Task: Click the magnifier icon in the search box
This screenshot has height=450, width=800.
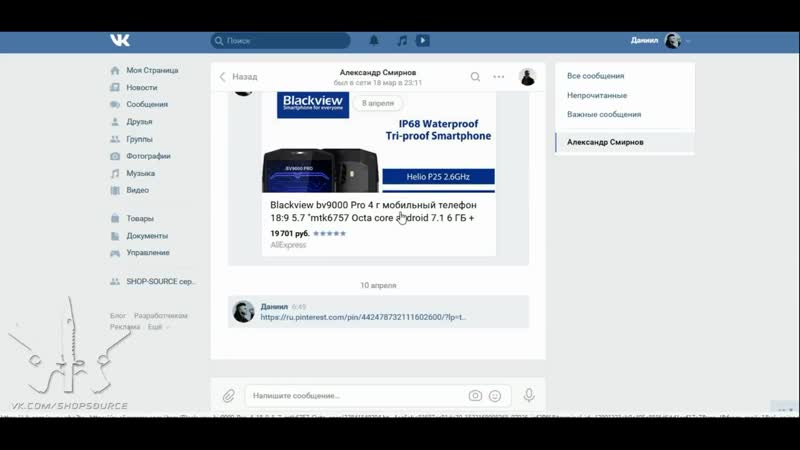Action: click(219, 41)
